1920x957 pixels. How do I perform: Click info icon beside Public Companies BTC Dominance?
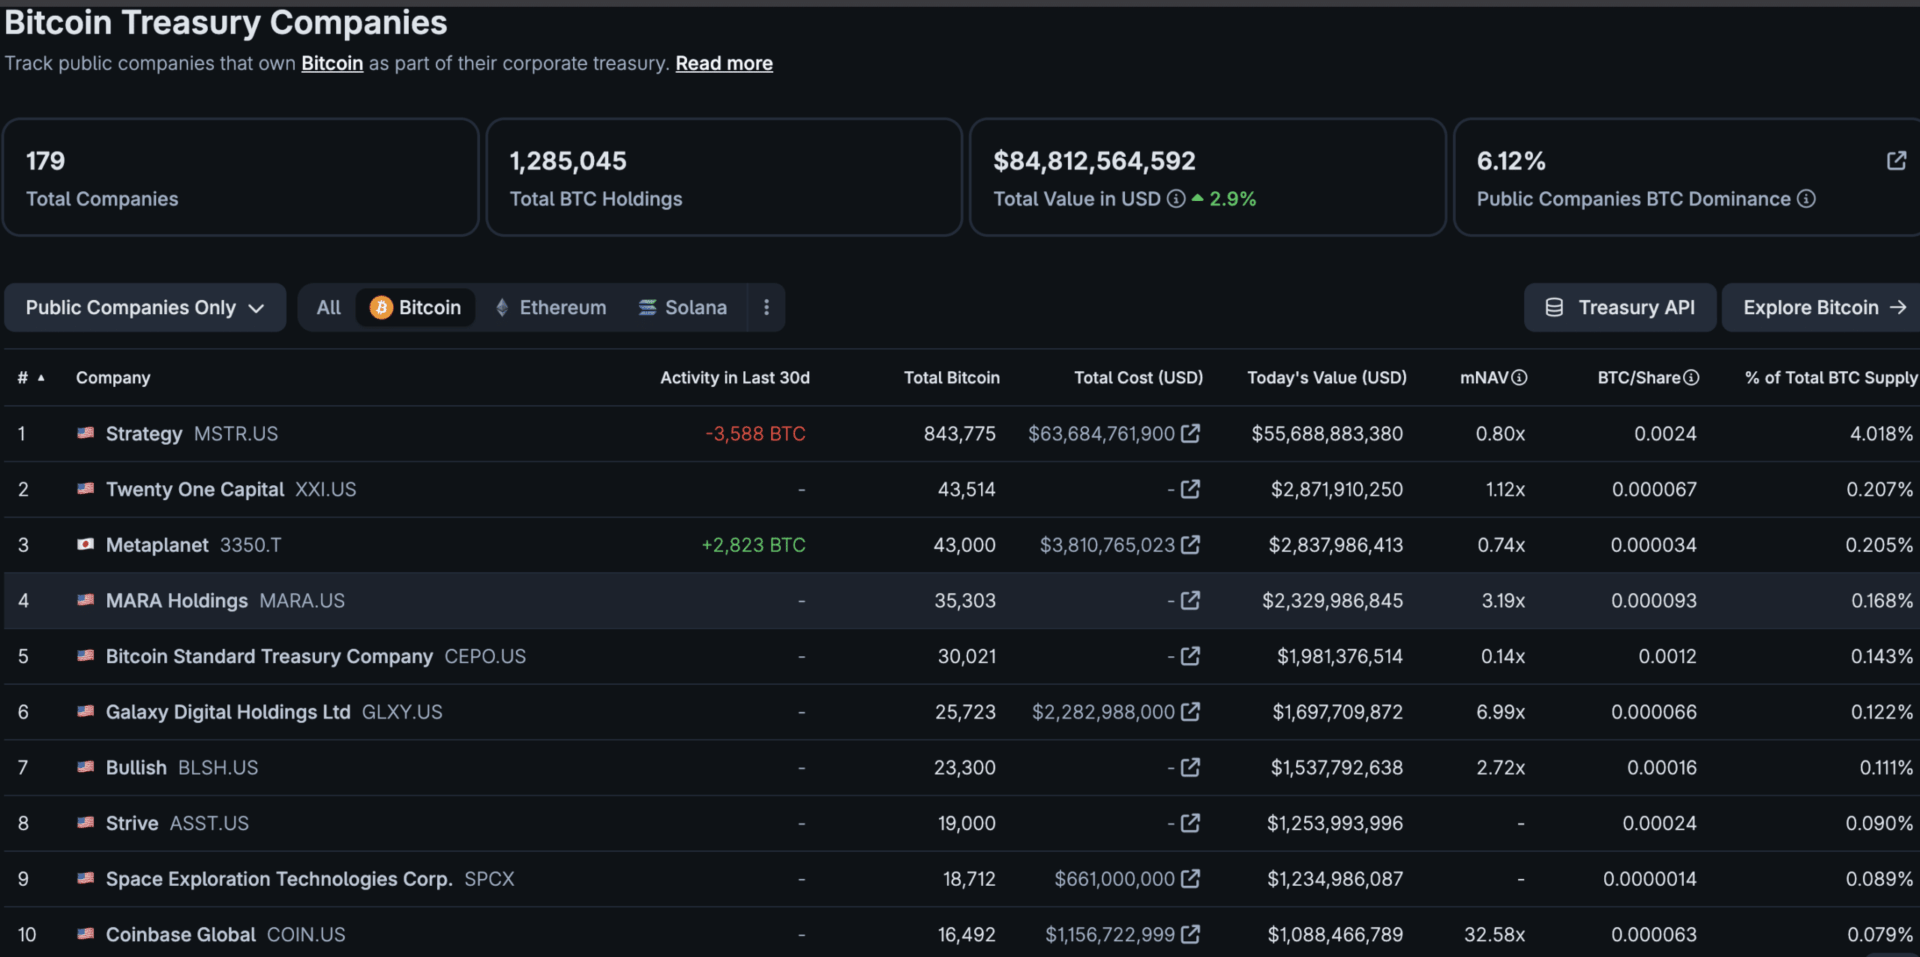pyautogui.click(x=1806, y=199)
